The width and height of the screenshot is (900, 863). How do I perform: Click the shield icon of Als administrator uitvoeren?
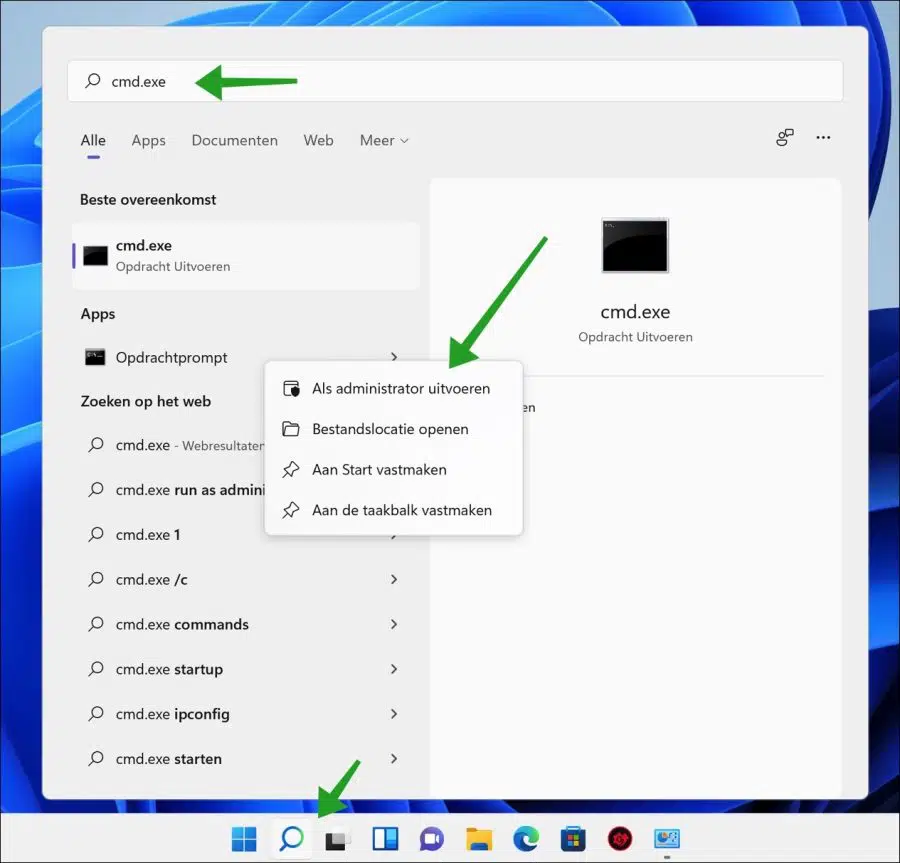coord(292,388)
